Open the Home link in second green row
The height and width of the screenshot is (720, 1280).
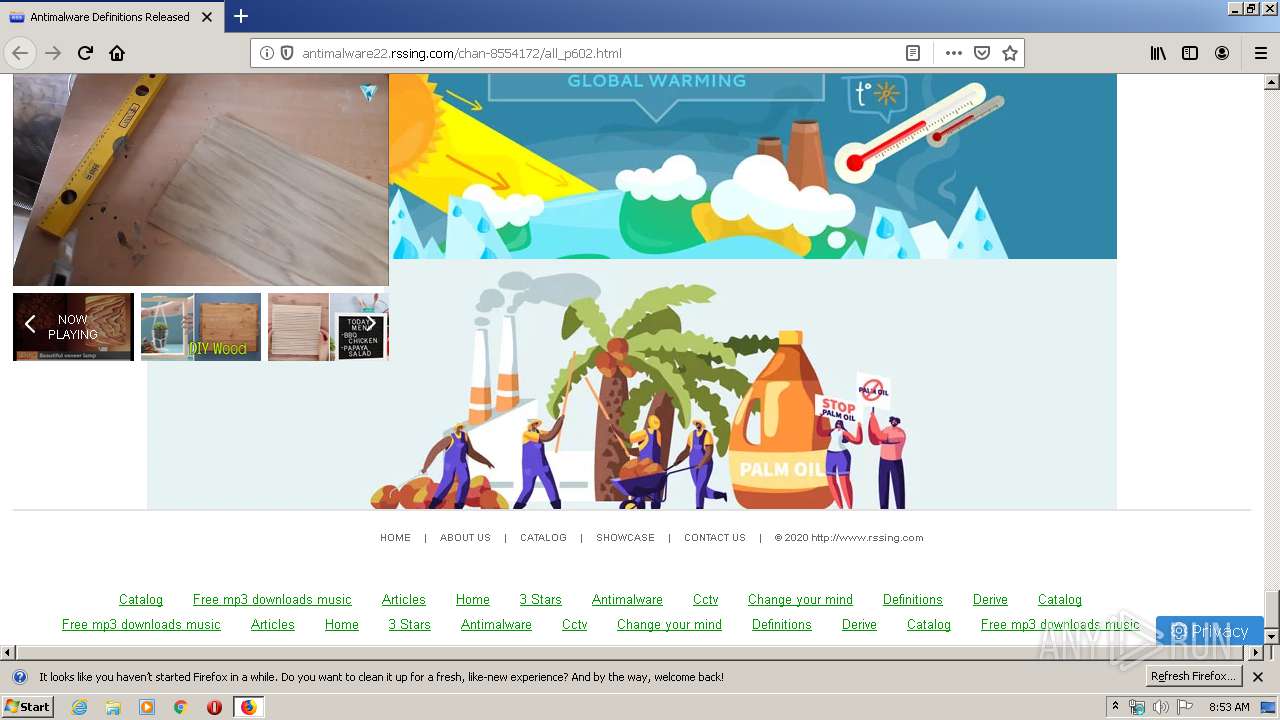click(341, 625)
